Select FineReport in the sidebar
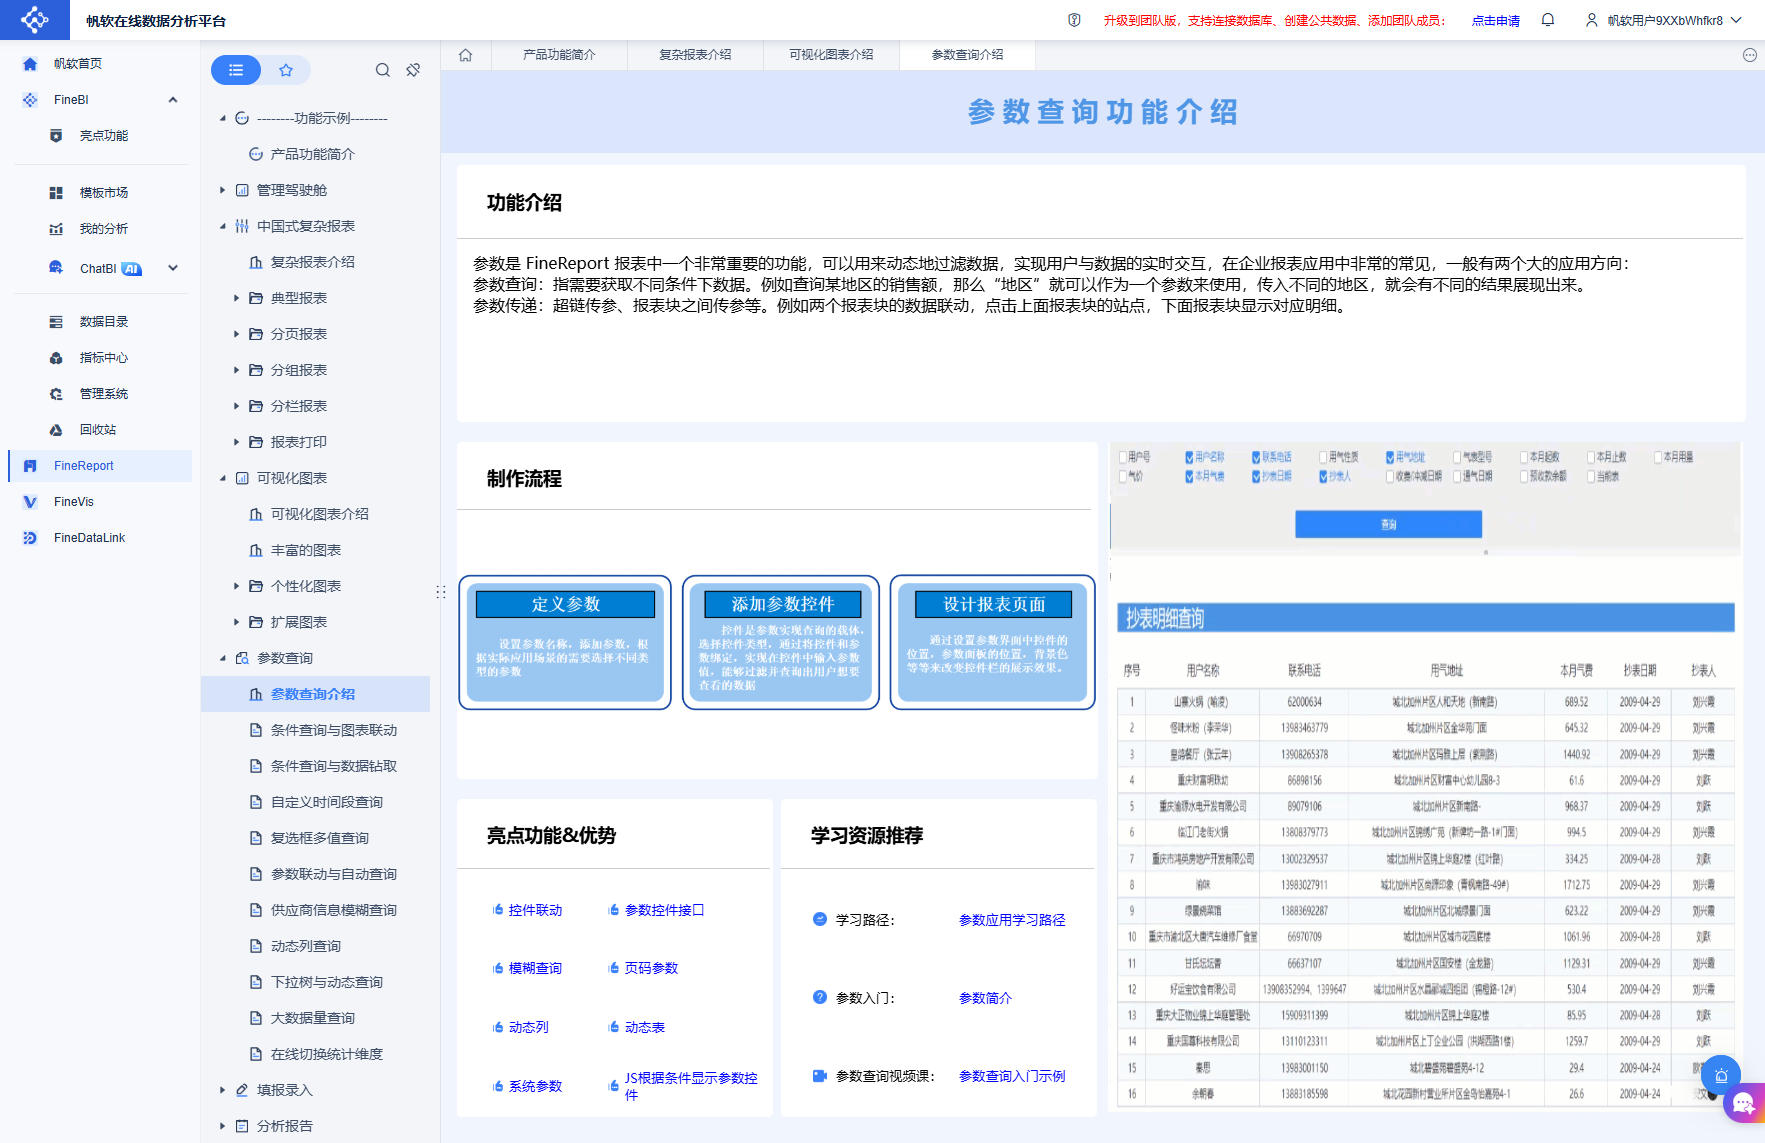Screen dimensions: 1765x1143 [100, 466]
